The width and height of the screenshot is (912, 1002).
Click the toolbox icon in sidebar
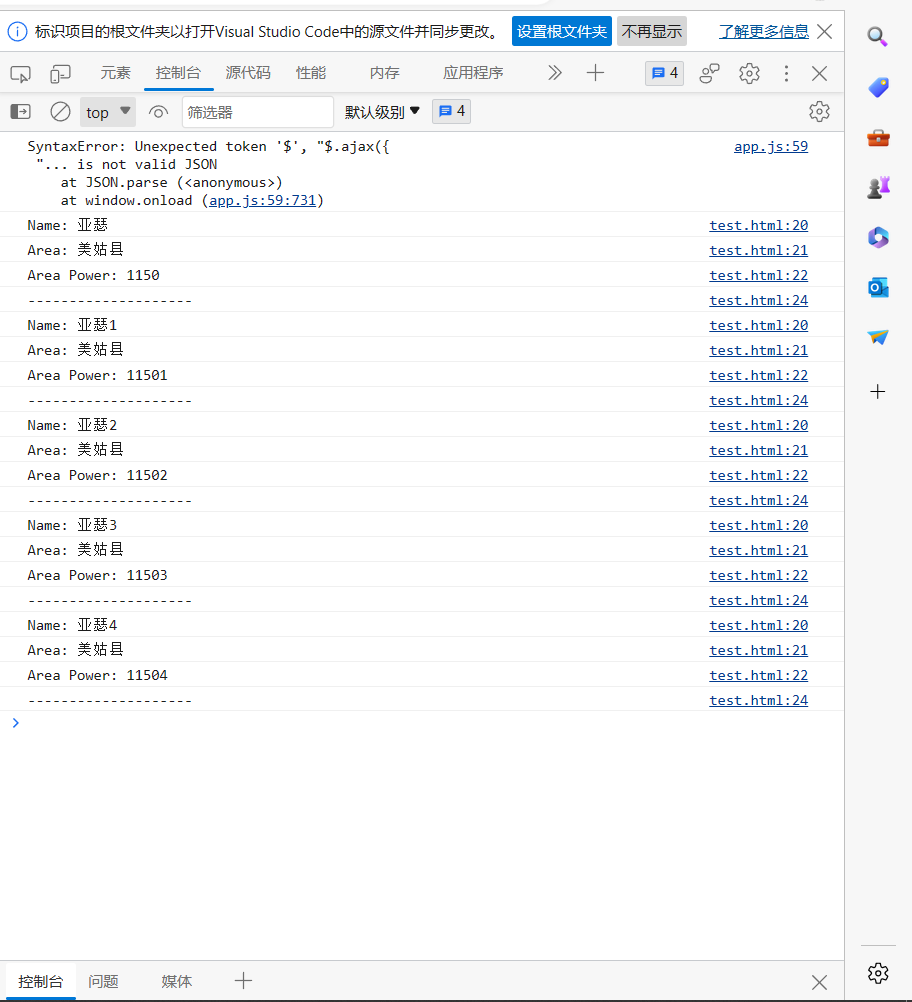click(878, 138)
